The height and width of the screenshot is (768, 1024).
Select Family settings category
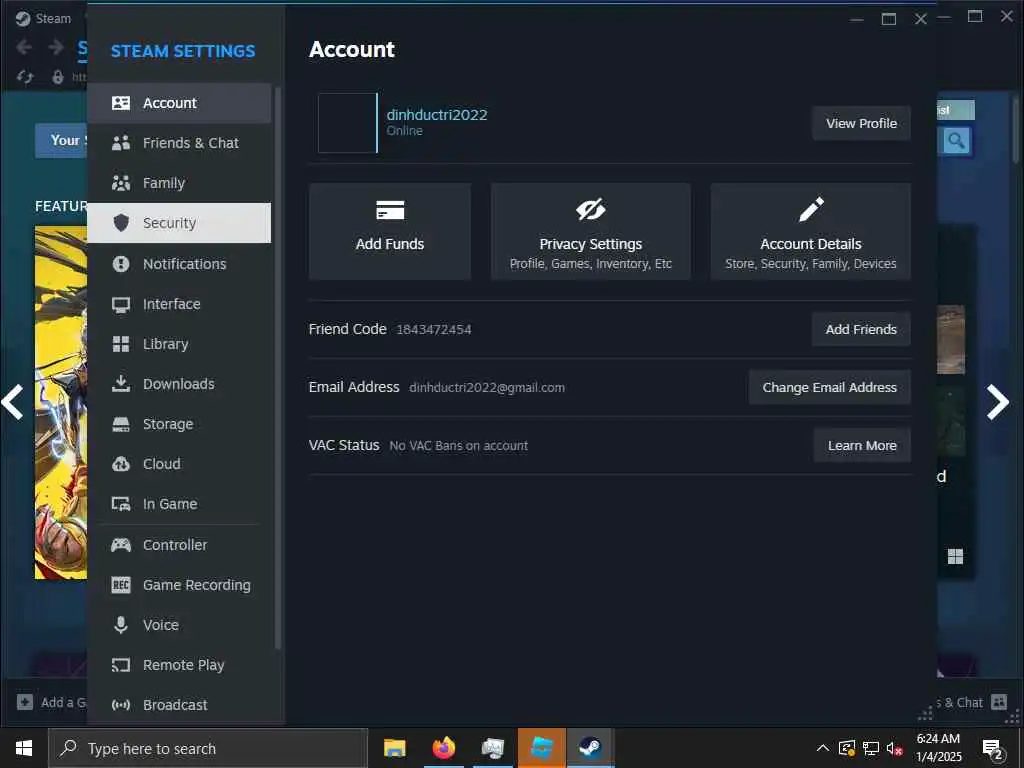point(179,183)
